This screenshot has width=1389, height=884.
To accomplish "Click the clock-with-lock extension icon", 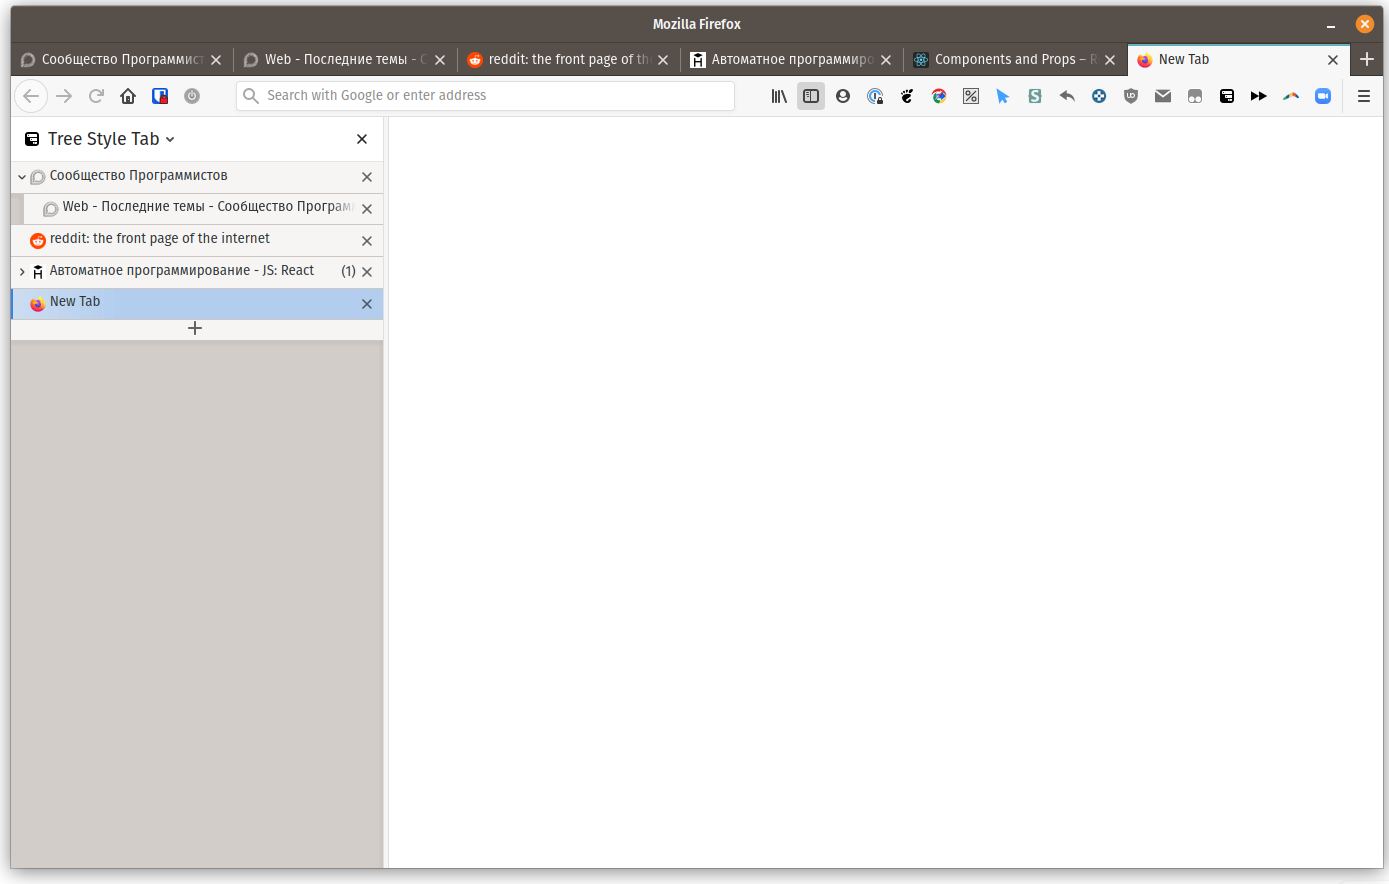I will pos(875,96).
